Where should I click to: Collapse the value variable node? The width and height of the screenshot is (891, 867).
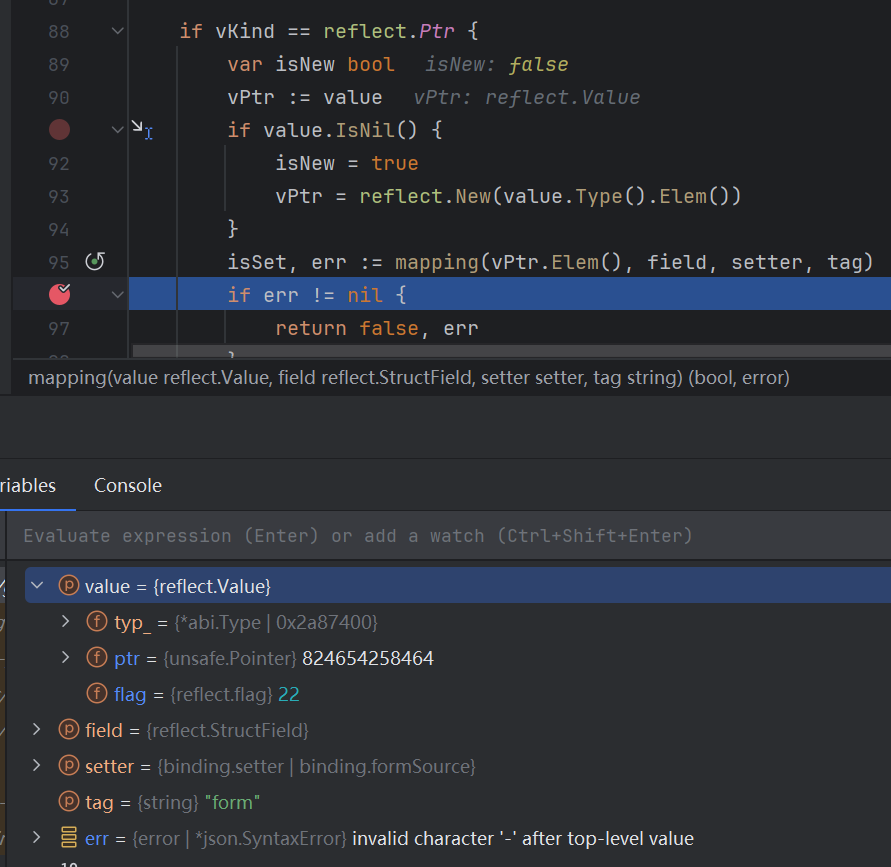(38, 585)
